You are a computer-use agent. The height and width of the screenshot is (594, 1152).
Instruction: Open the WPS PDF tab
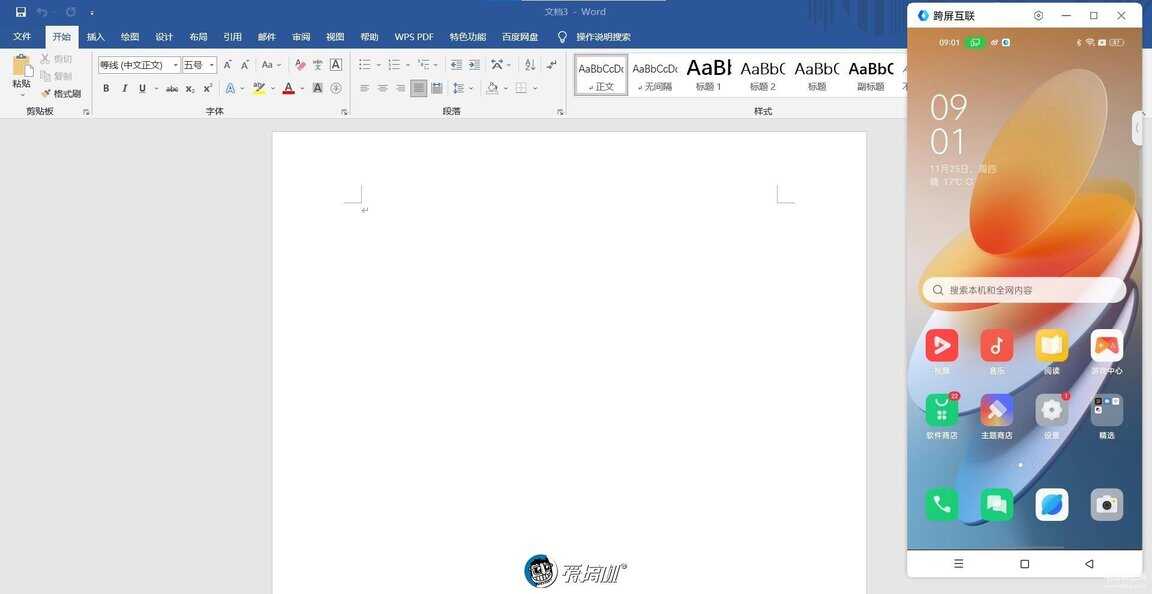(x=414, y=37)
